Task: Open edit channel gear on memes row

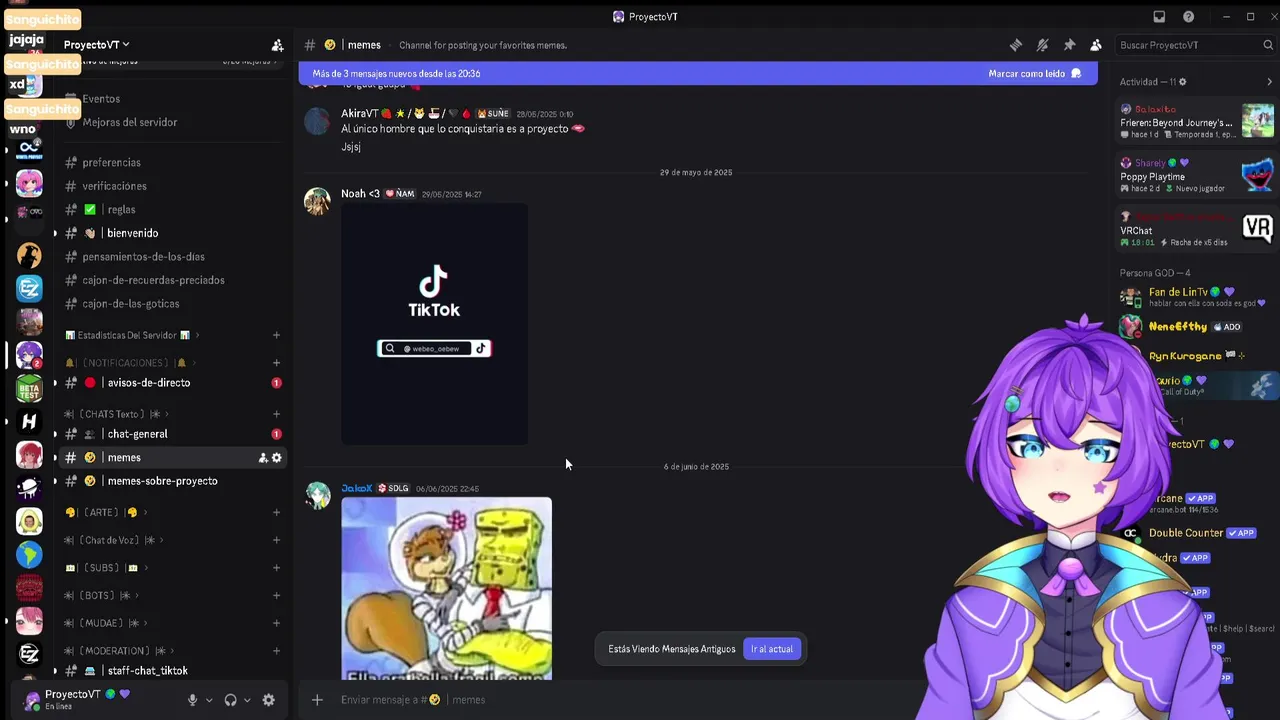Action: [277, 458]
